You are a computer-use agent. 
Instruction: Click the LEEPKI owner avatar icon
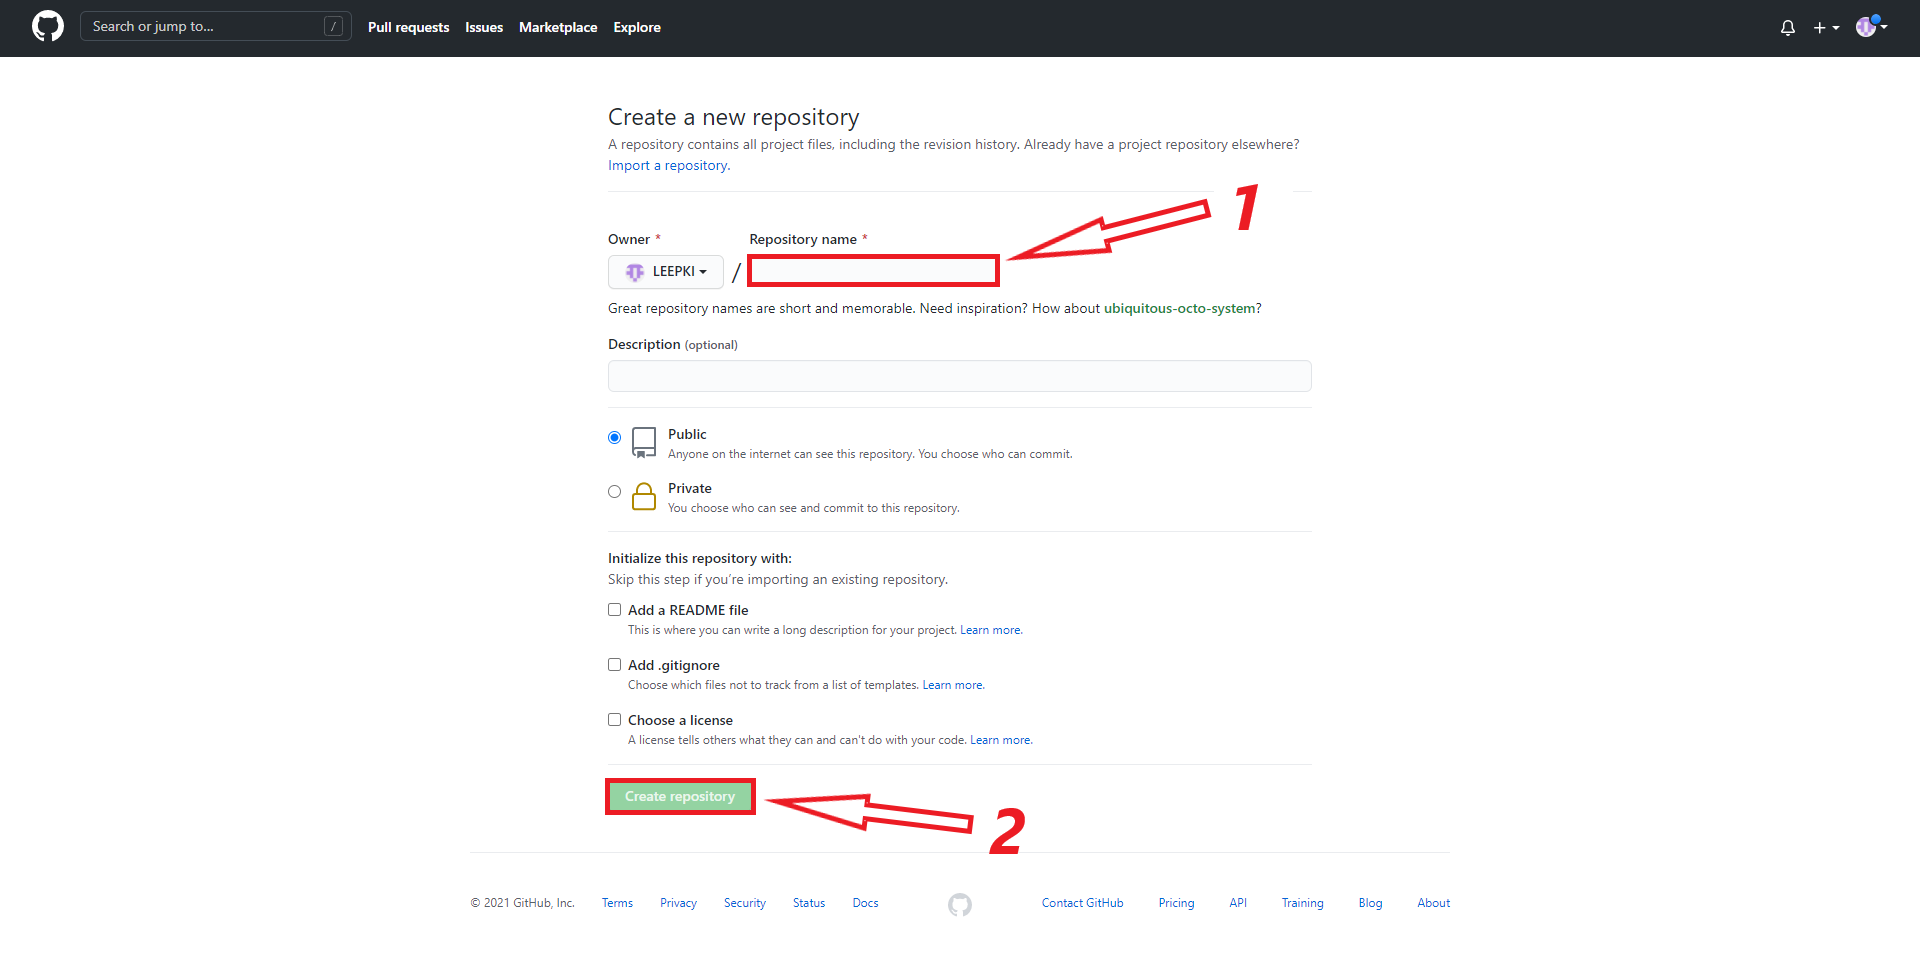point(635,272)
